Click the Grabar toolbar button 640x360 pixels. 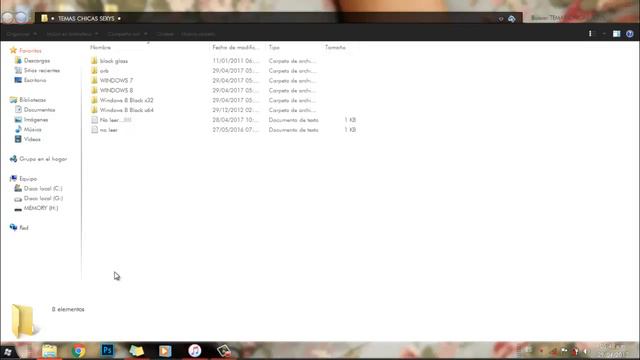point(165,34)
